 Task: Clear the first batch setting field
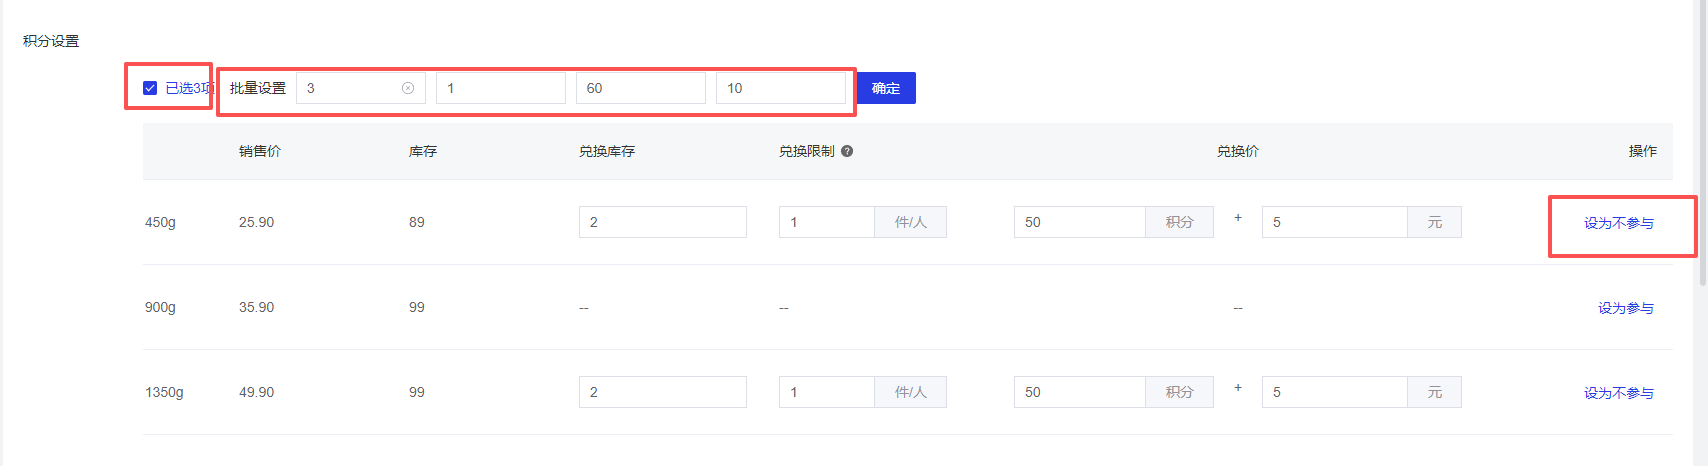pos(408,88)
